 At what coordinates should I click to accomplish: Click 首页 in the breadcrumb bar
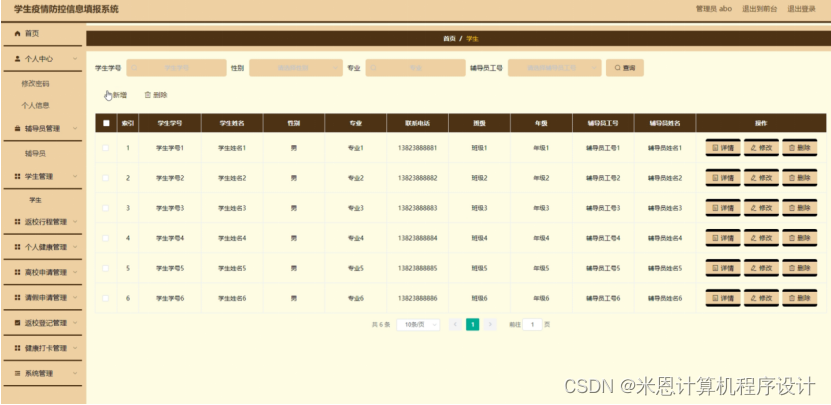[449, 39]
